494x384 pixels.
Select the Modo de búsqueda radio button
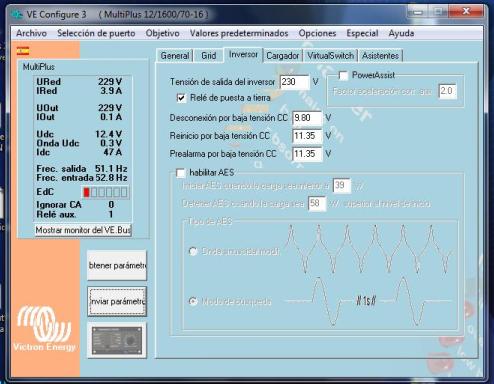pos(193,301)
